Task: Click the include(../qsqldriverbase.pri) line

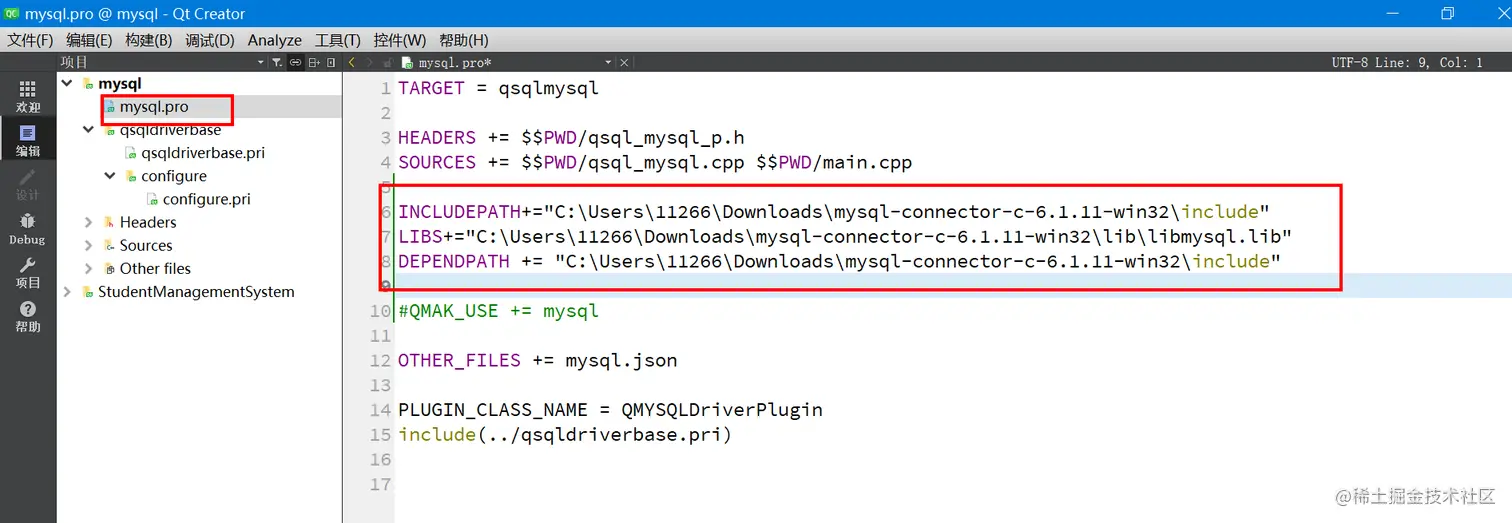Action: tap(565, 435)
